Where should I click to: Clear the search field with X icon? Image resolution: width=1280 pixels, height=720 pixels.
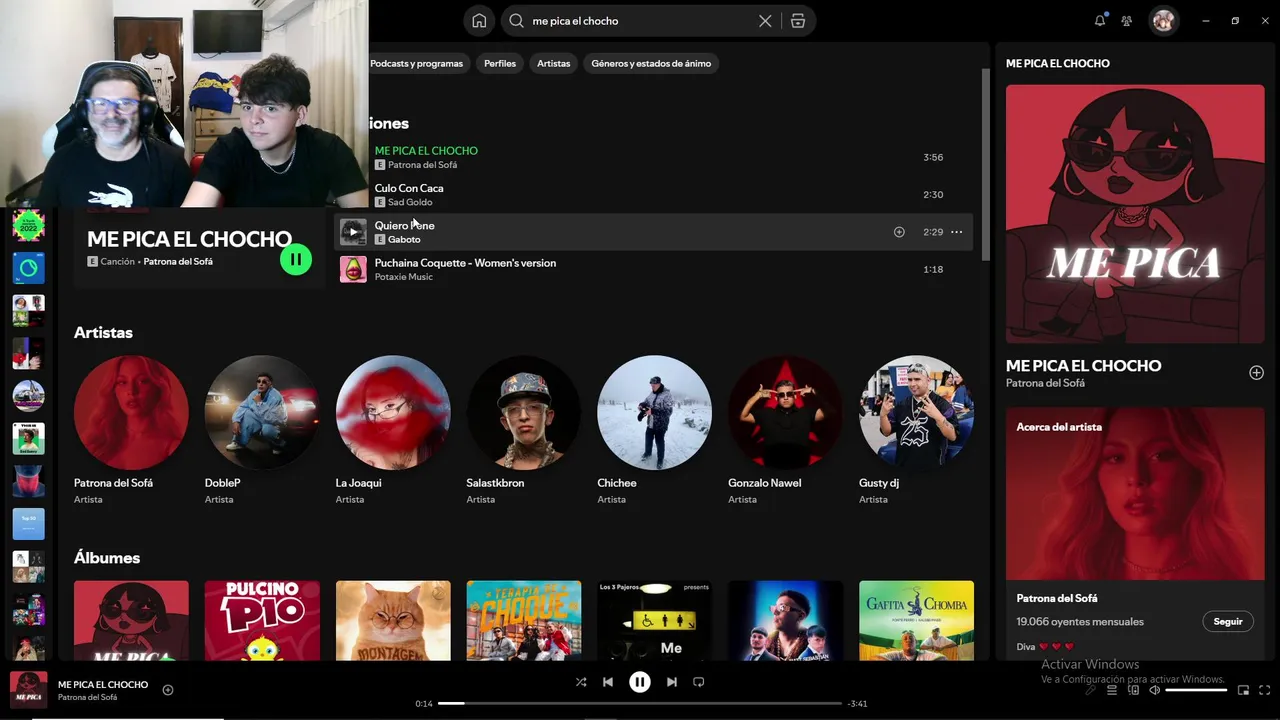pos(765,21)
